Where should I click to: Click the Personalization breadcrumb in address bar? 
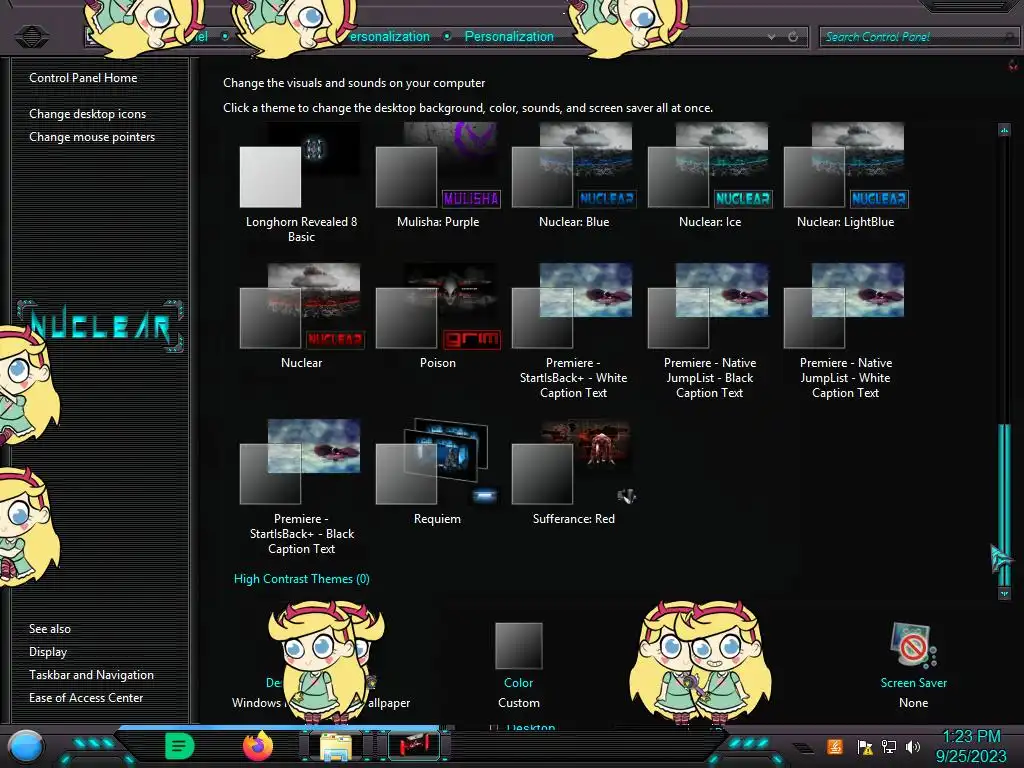tap(509, 37)
